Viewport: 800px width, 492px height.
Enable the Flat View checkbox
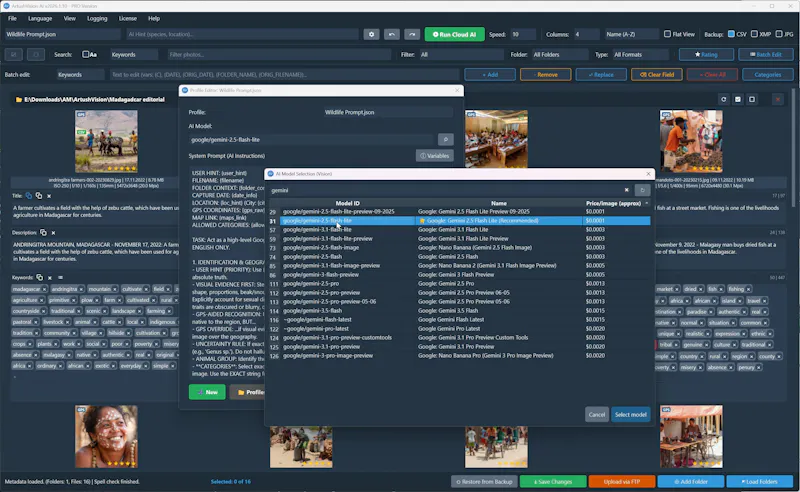click(667, 34)
